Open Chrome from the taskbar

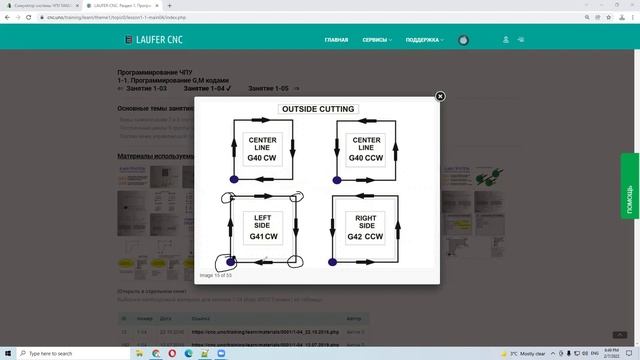156,353
